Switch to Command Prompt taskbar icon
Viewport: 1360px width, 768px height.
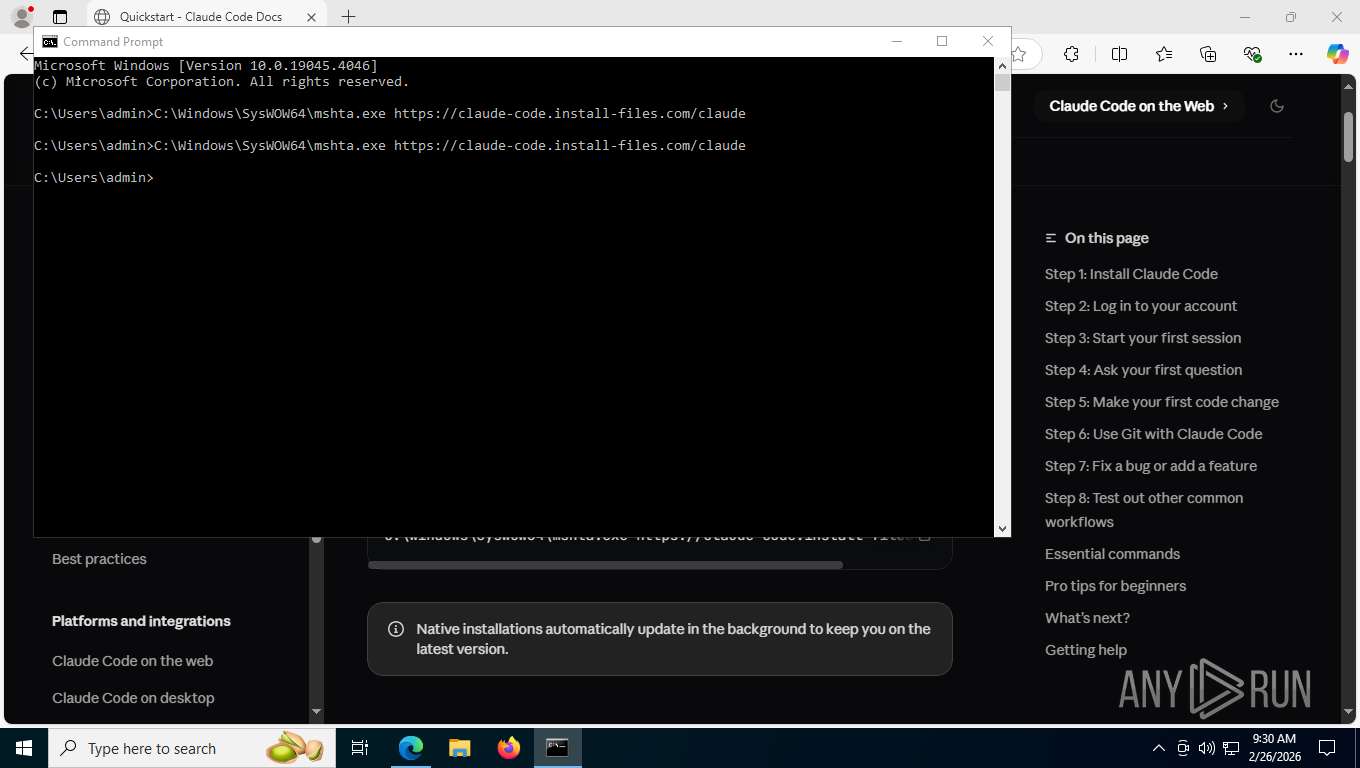pos(557,748)
